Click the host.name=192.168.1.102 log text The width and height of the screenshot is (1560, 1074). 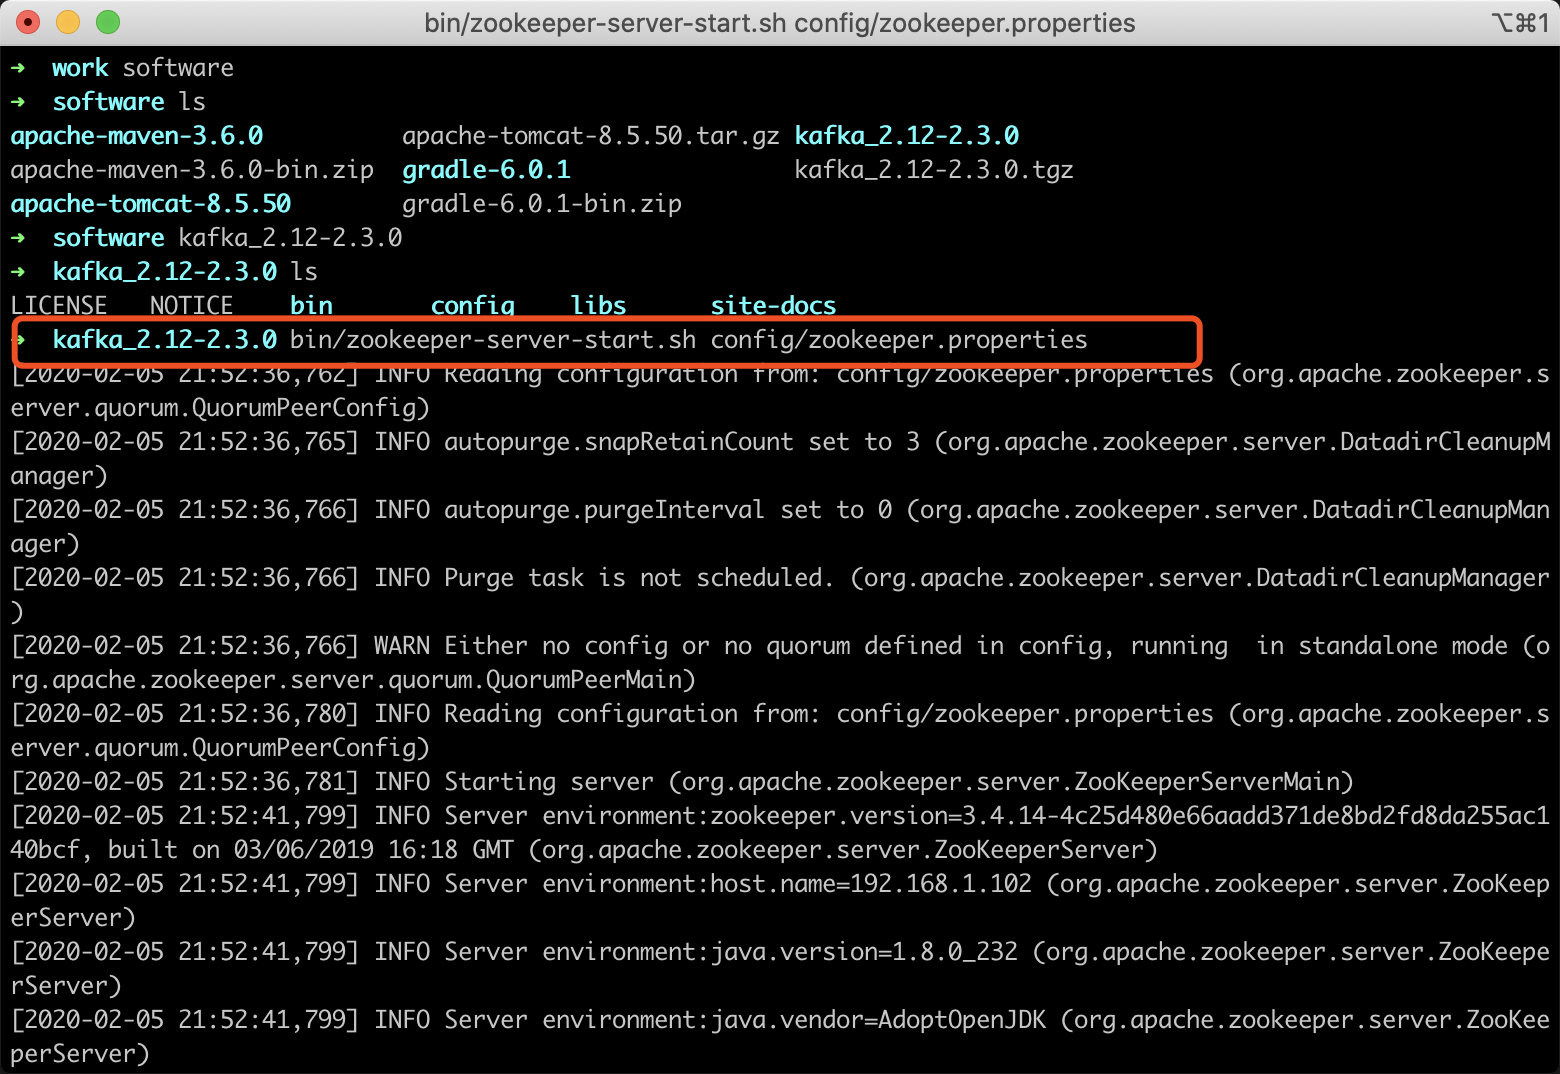click(871, 883)
